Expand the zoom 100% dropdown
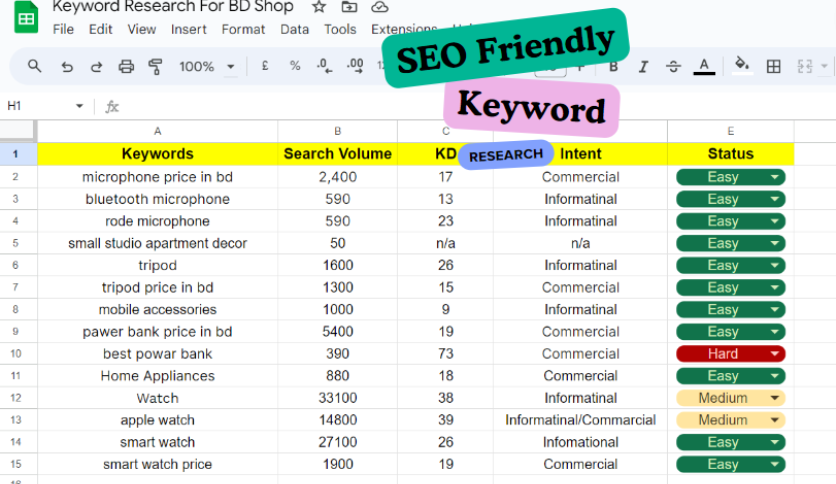Screen dimensions: 836x484 [x=230, y=67]
